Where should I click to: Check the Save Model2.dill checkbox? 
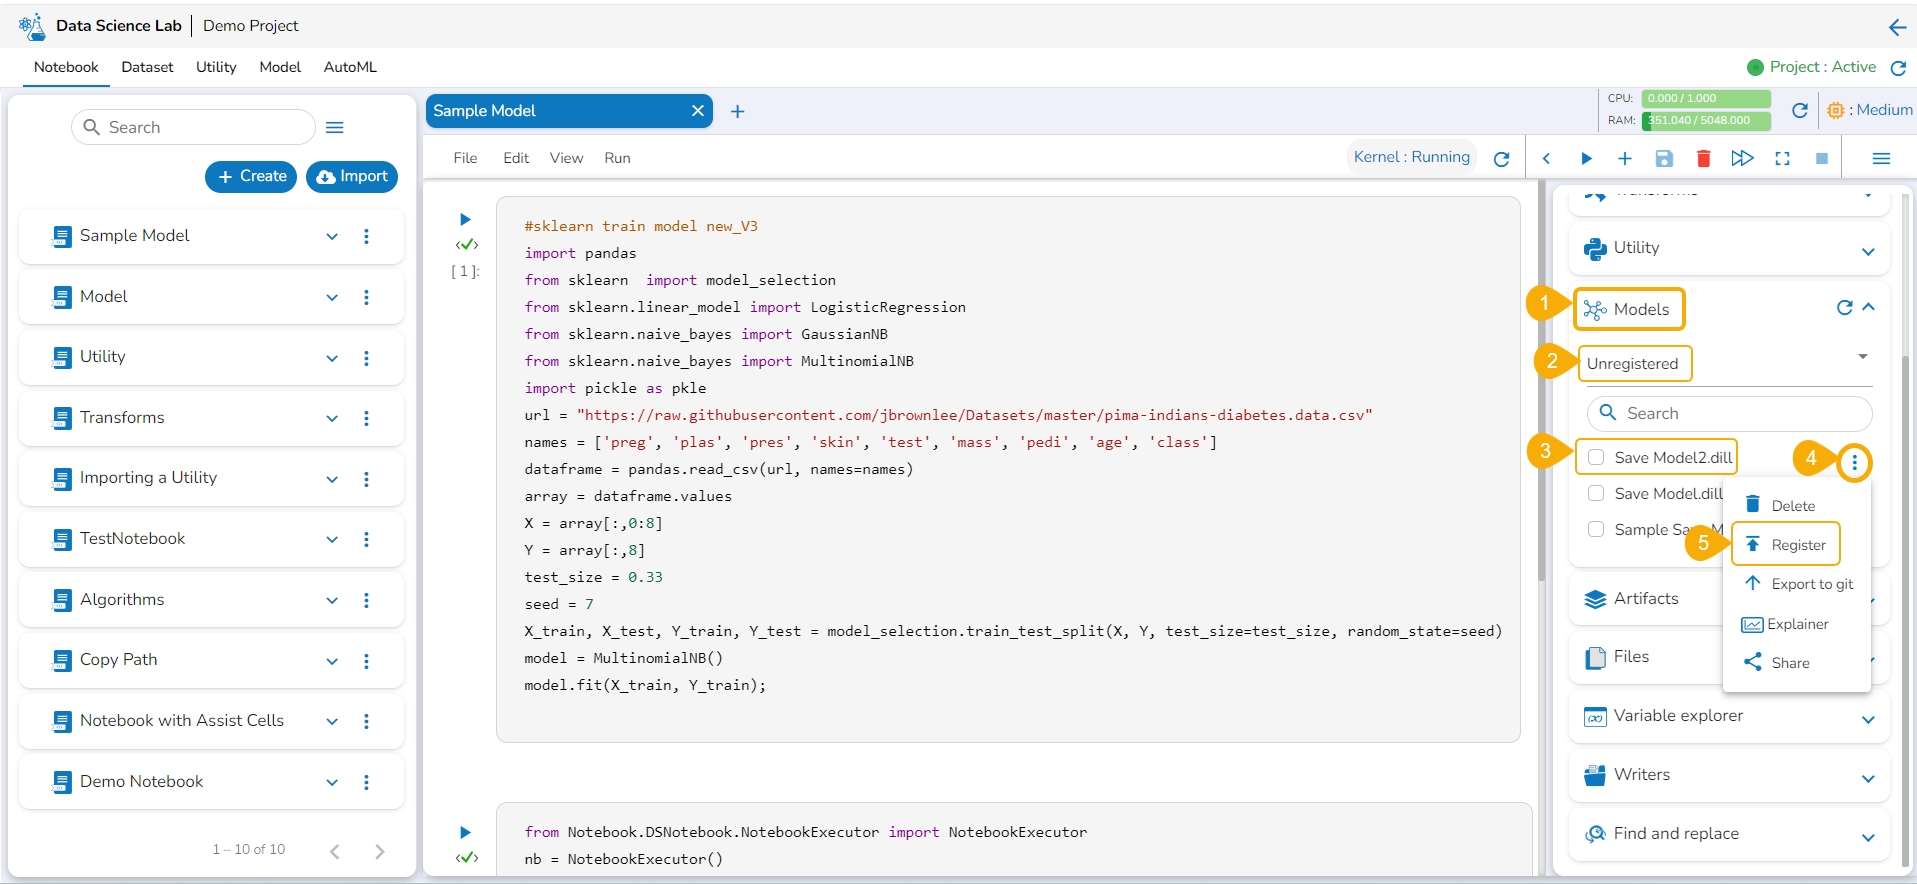click(x=1596, y=457)
